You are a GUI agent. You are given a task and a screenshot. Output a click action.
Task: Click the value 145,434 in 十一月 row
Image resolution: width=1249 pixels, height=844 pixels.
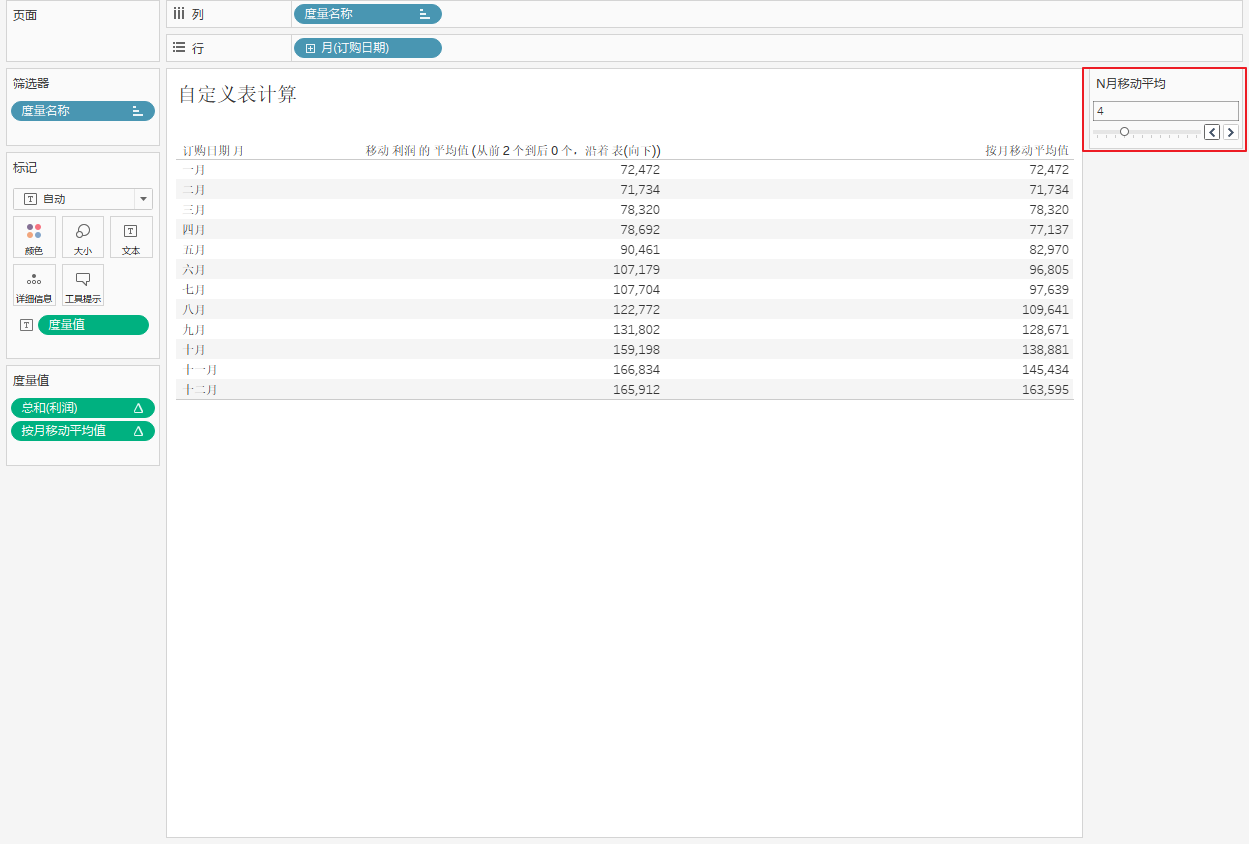point(1045,370)
